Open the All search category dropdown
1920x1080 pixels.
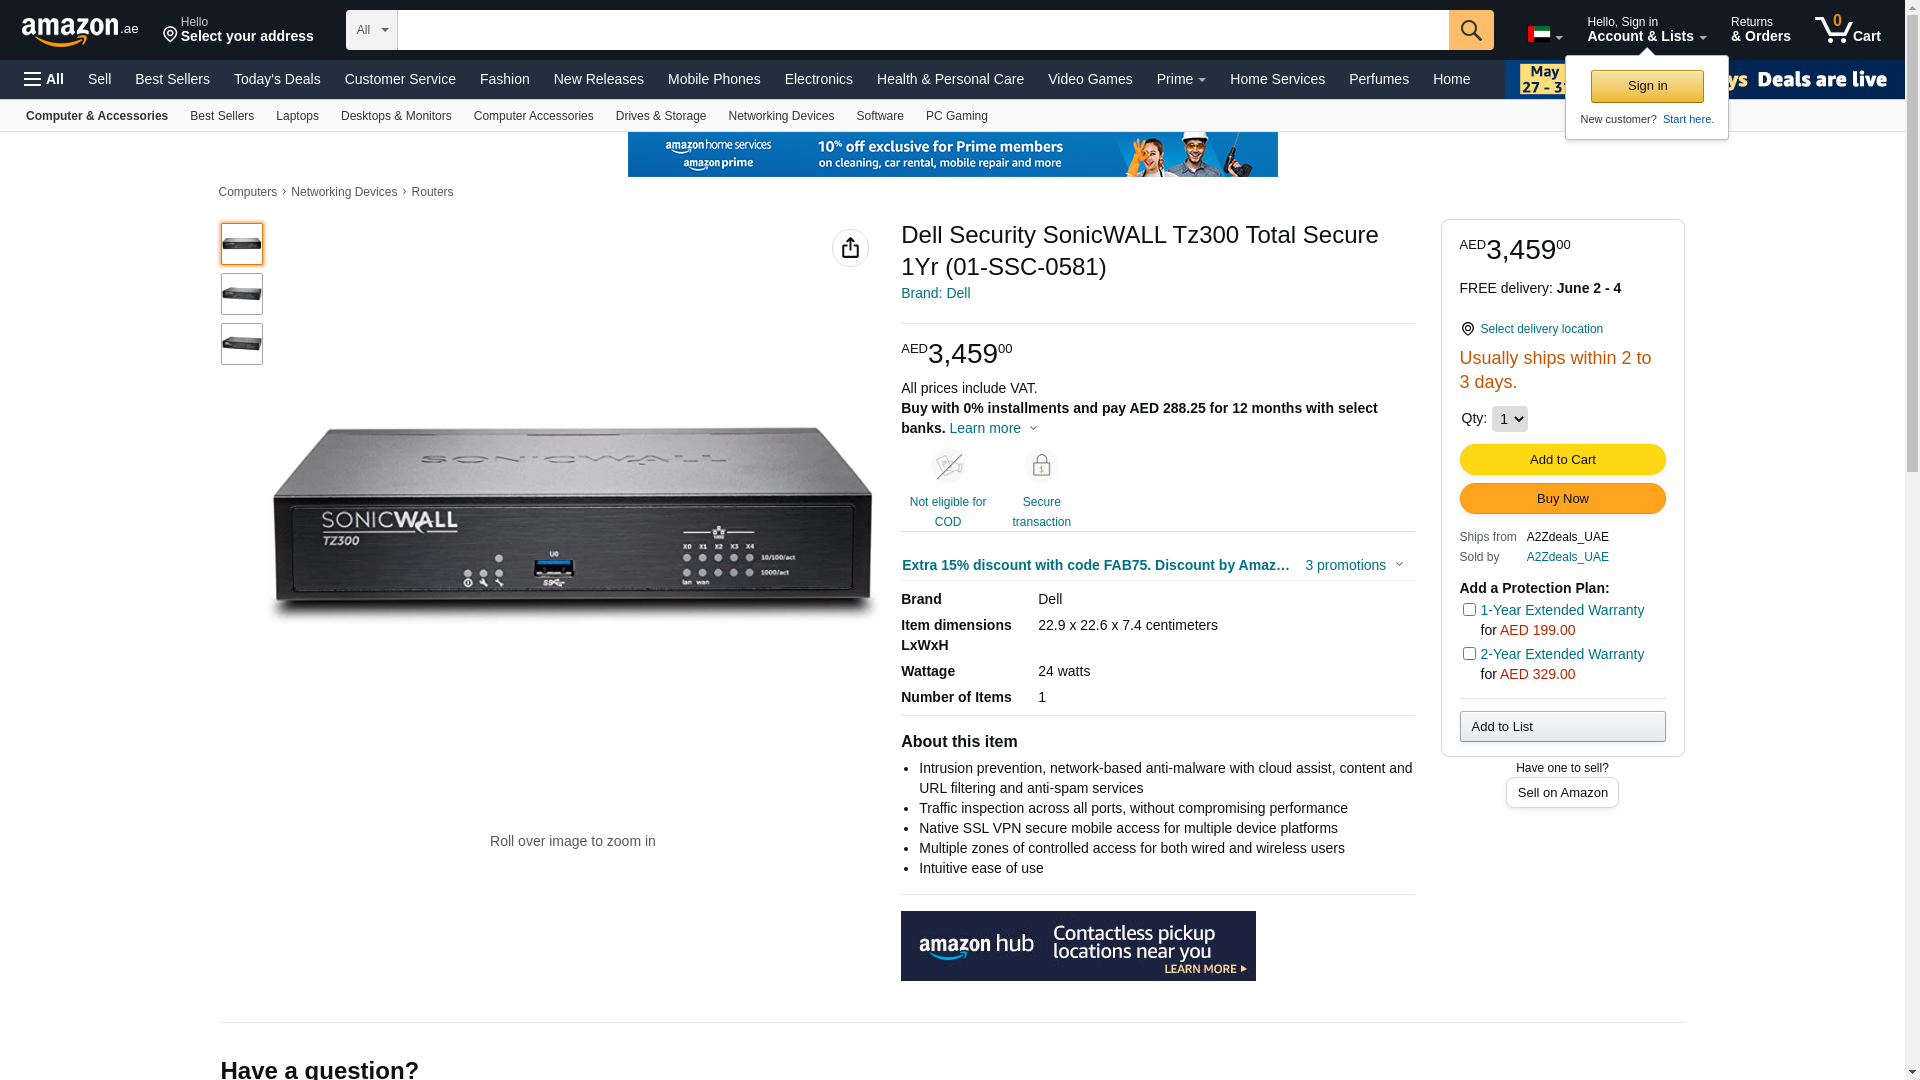(372, 30)
